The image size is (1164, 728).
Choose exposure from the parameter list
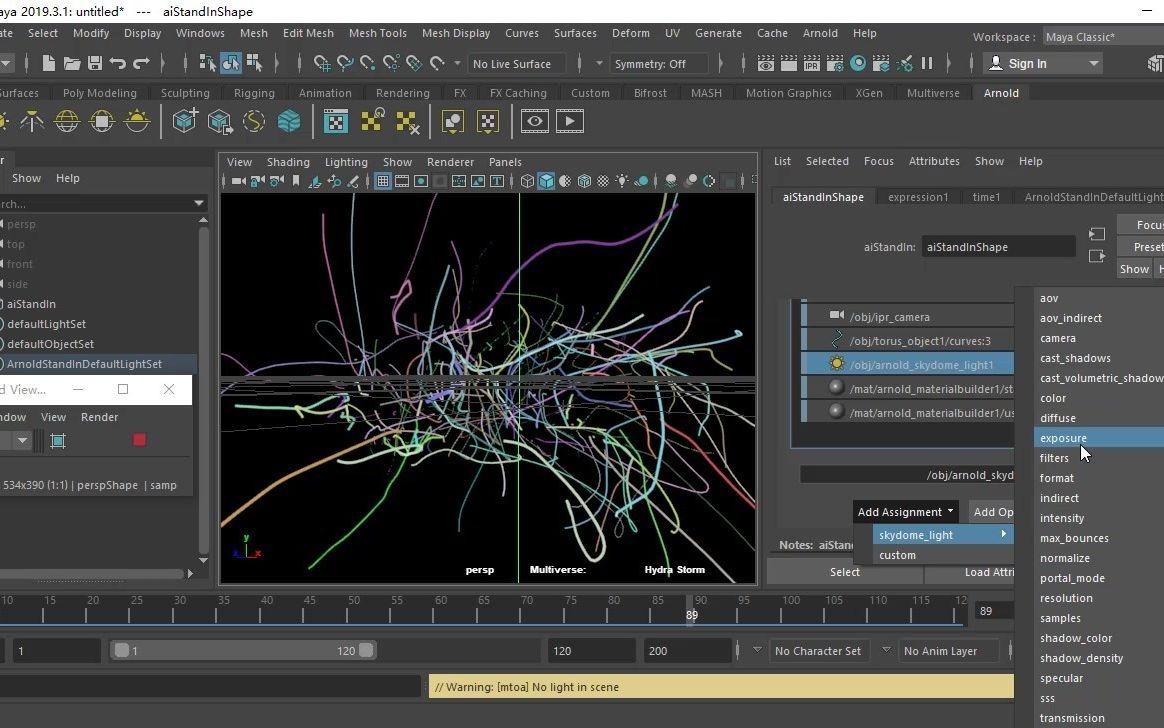[x=1063, y=438]
